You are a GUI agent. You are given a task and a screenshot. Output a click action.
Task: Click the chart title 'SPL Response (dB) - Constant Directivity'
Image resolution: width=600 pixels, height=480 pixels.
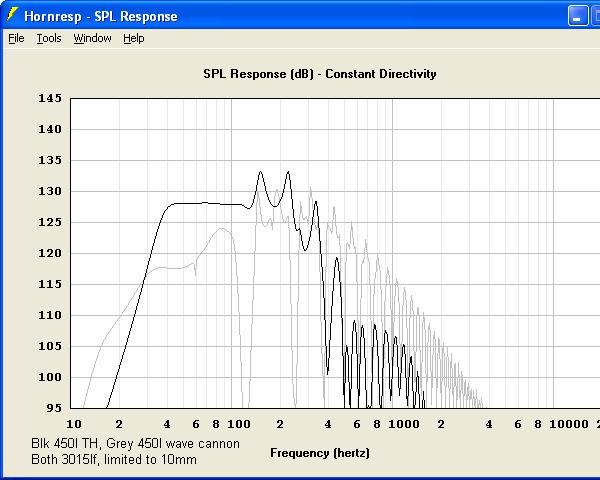(320, 73)
